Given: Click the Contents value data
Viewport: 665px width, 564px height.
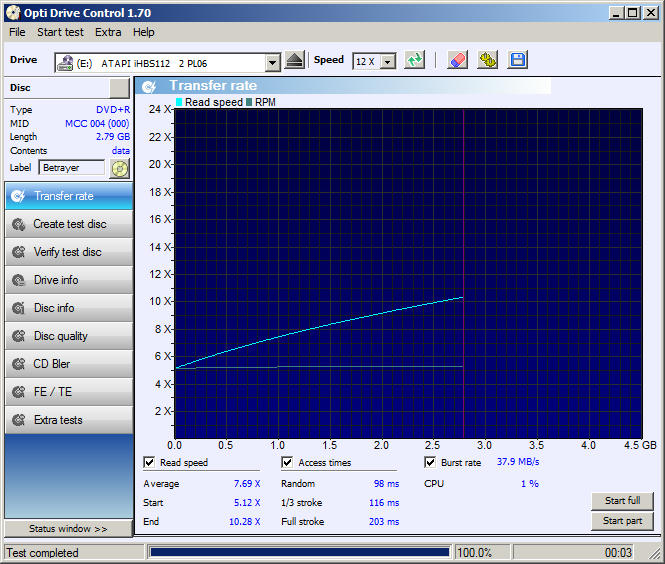Looking at the screenshot, I should 121,151.
